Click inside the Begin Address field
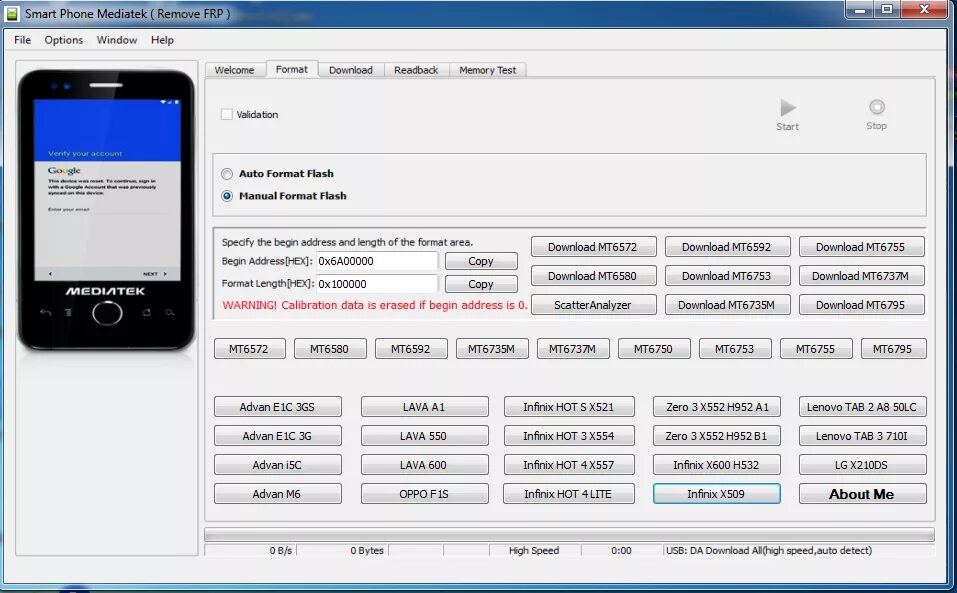The height and width of the screenshot is (593, 957). click(380, 260)
